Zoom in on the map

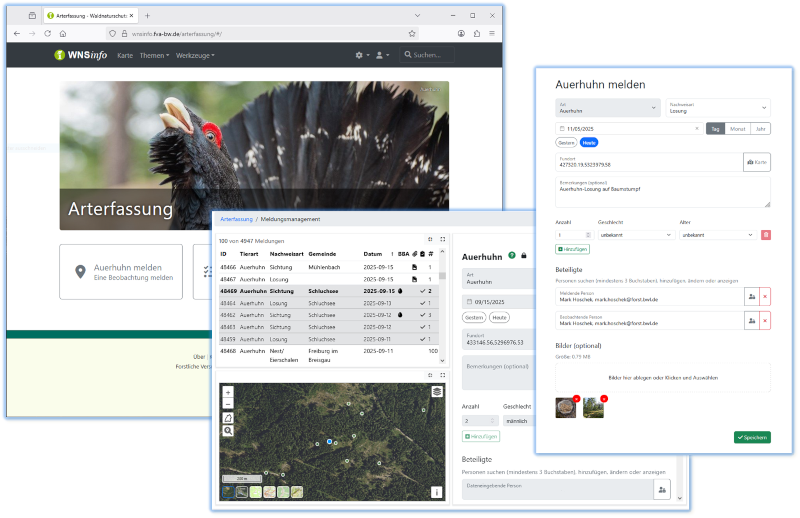pos(228,392)
